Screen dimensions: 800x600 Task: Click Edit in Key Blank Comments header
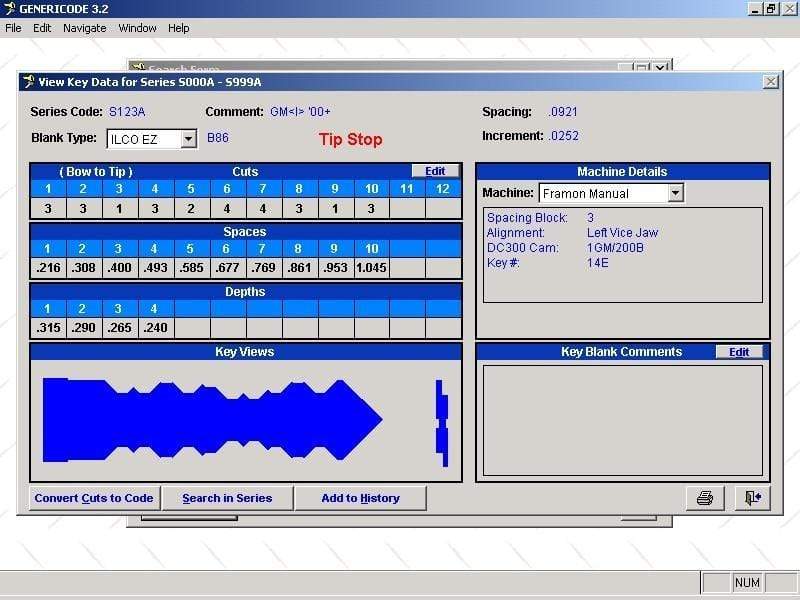click(x=739, y=352)
